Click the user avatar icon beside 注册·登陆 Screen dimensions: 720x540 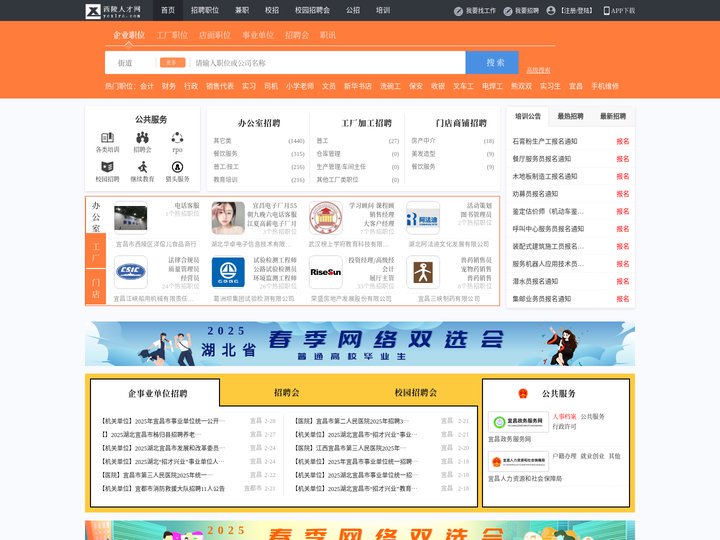pos(551,11)
